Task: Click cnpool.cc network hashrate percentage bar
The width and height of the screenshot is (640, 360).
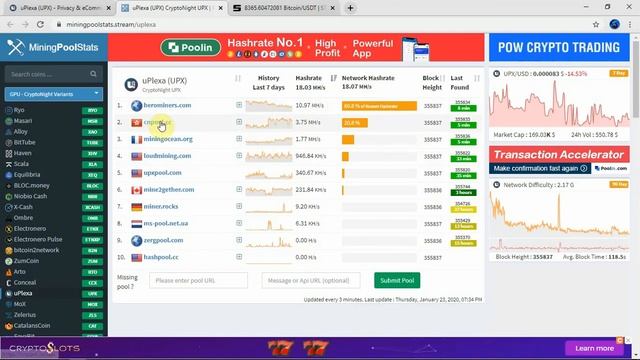Action: tap(355, 123)
